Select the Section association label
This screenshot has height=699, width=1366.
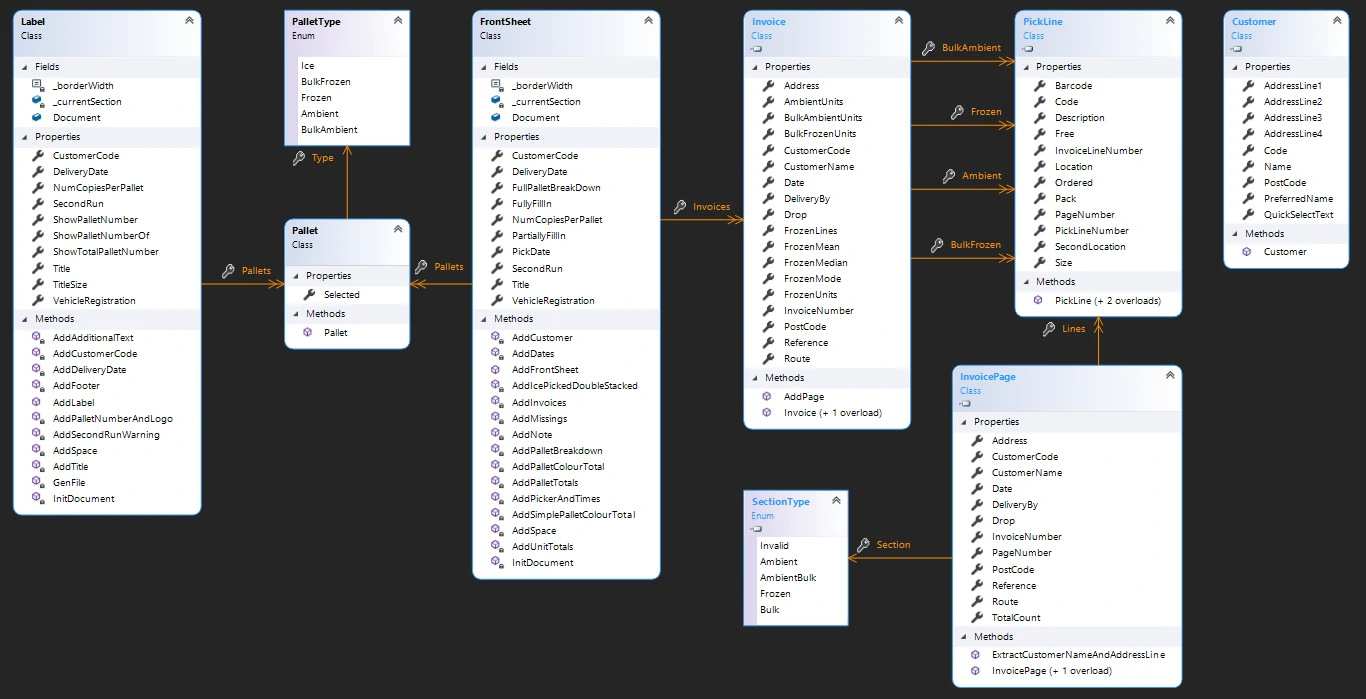[x=893, y=545]
